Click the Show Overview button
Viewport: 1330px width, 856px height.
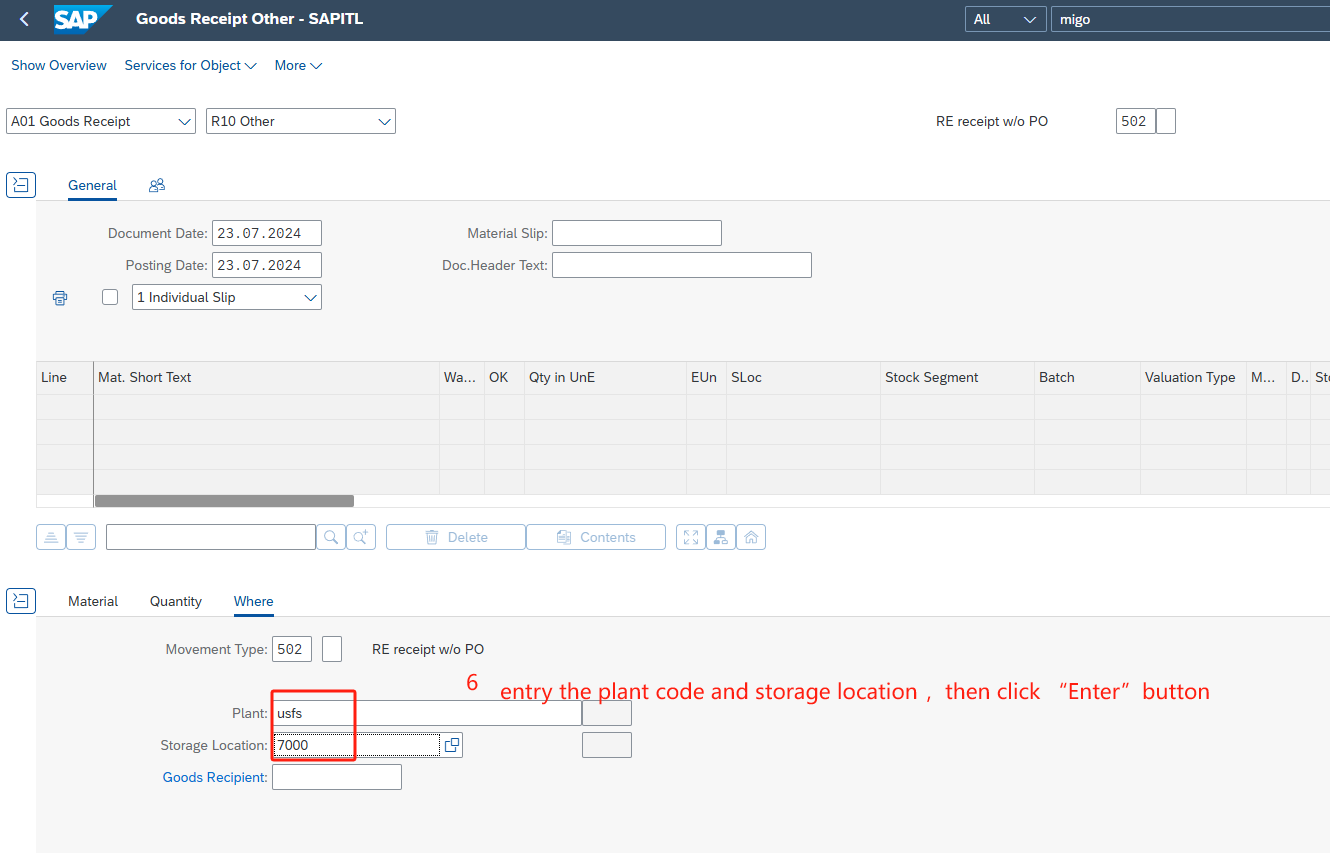[x=59, y=65]
